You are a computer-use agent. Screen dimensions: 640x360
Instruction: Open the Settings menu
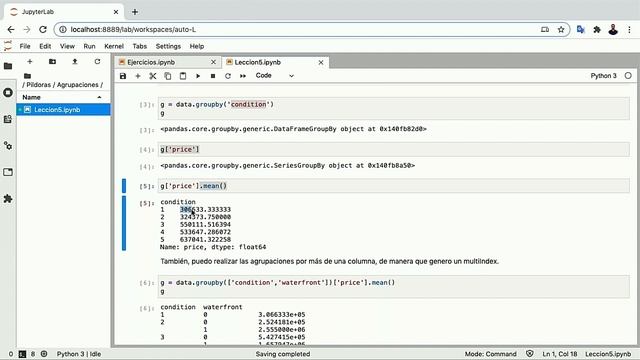[168, 46]
